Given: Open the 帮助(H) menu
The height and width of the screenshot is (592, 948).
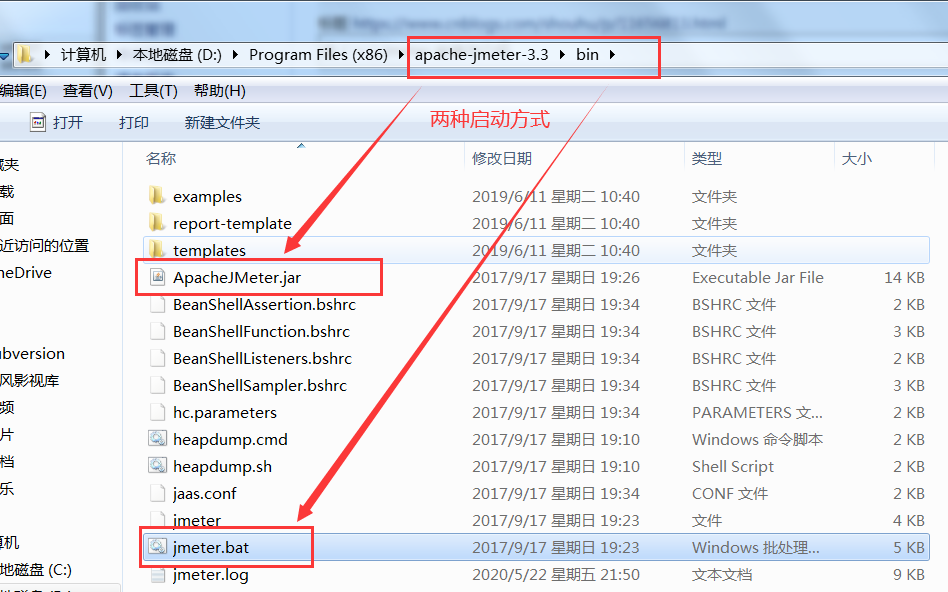Looking at the screenshot, I should point(219,91).
